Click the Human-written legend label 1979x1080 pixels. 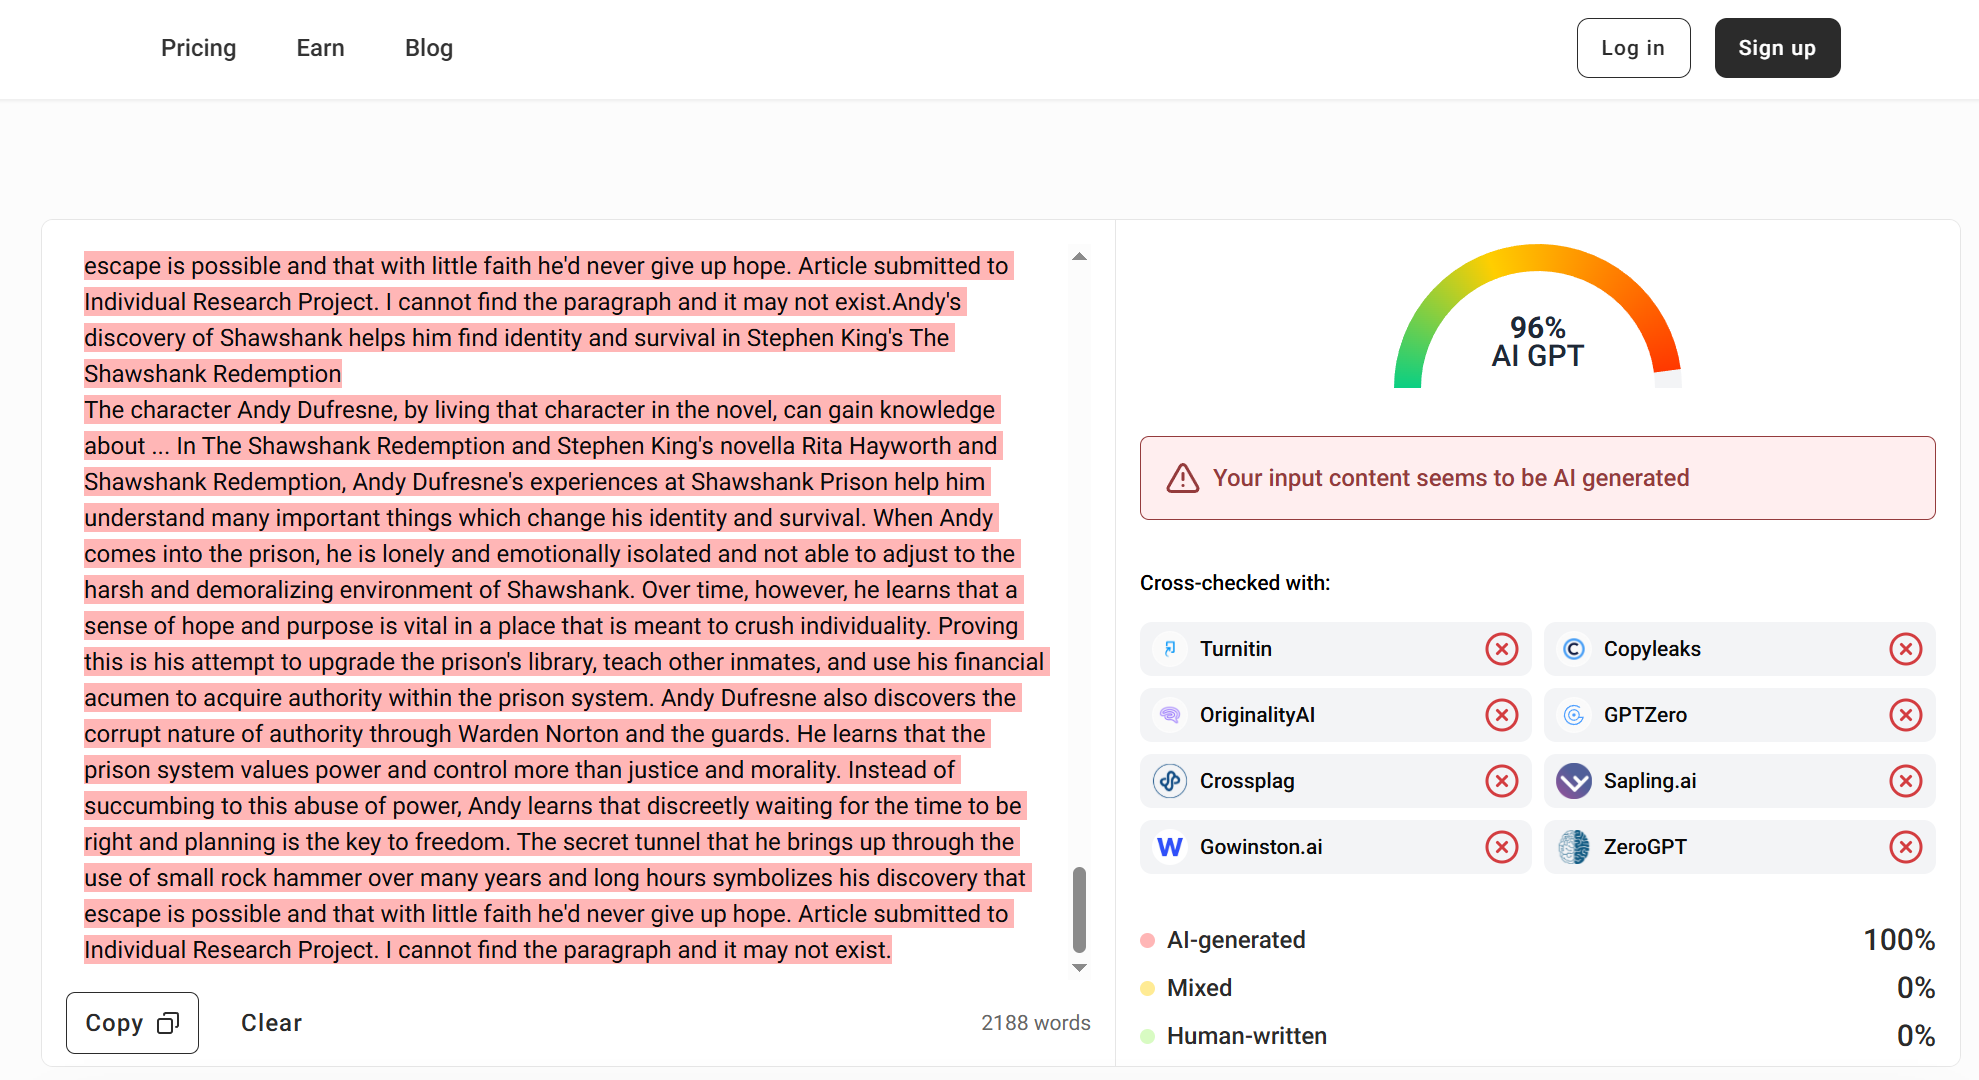(x=1247, y=1036)
